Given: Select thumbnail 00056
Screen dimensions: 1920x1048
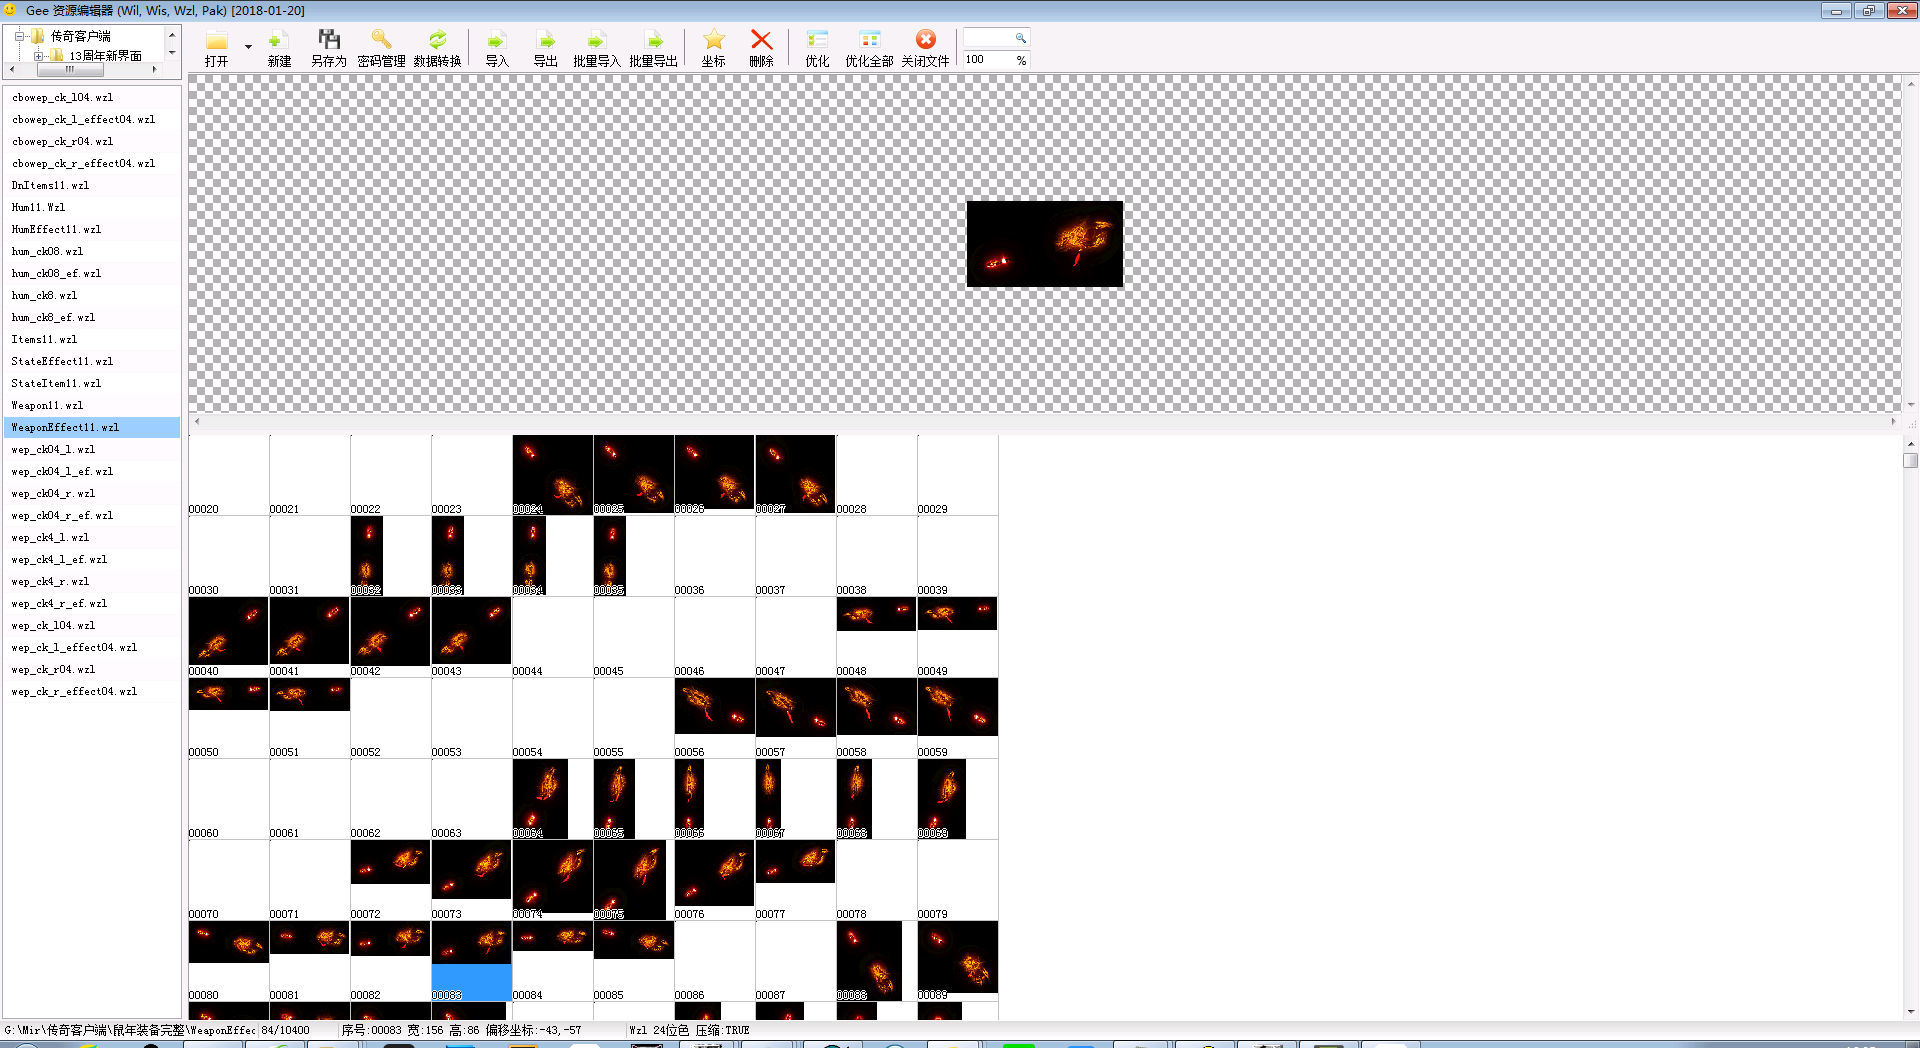Looking at the screenshot, I should coord(714,717).
